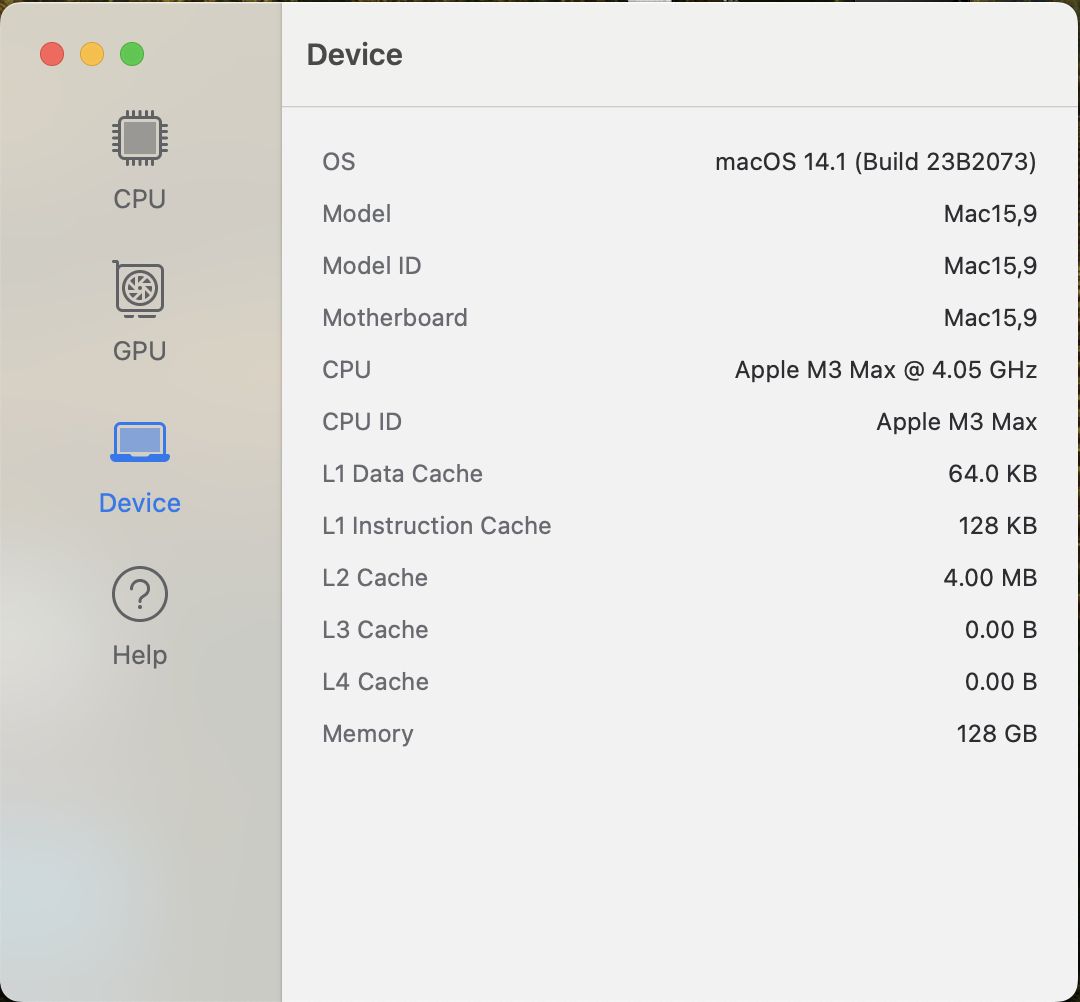Viewport: 1080px width, 1002px height.
Task: Open the GPU section graphics card icon
Action: 140,290
